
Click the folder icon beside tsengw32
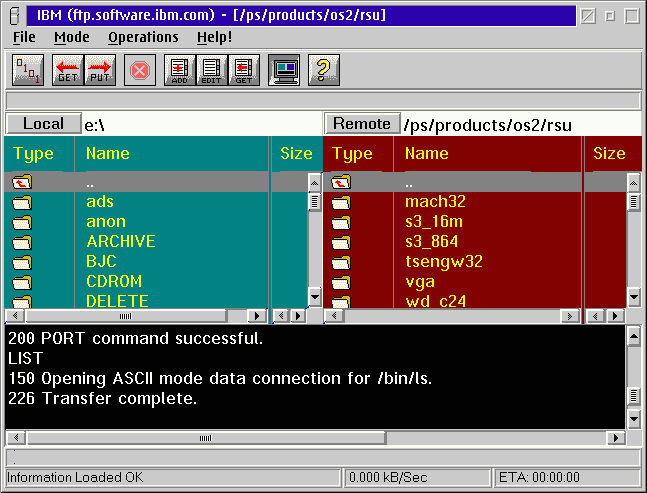point(341,262)
